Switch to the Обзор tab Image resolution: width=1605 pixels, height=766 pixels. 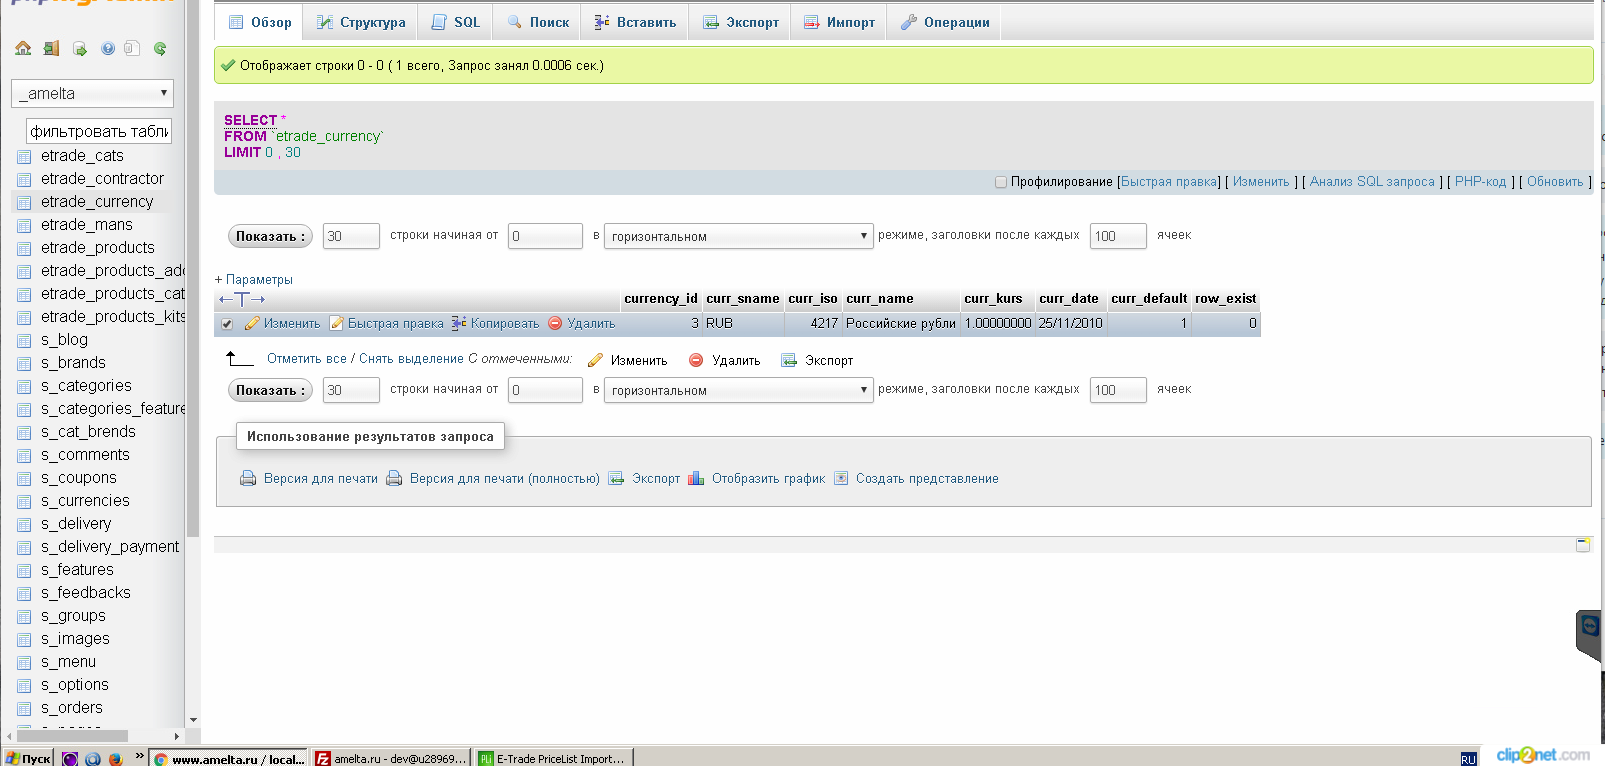click(260, 22)
